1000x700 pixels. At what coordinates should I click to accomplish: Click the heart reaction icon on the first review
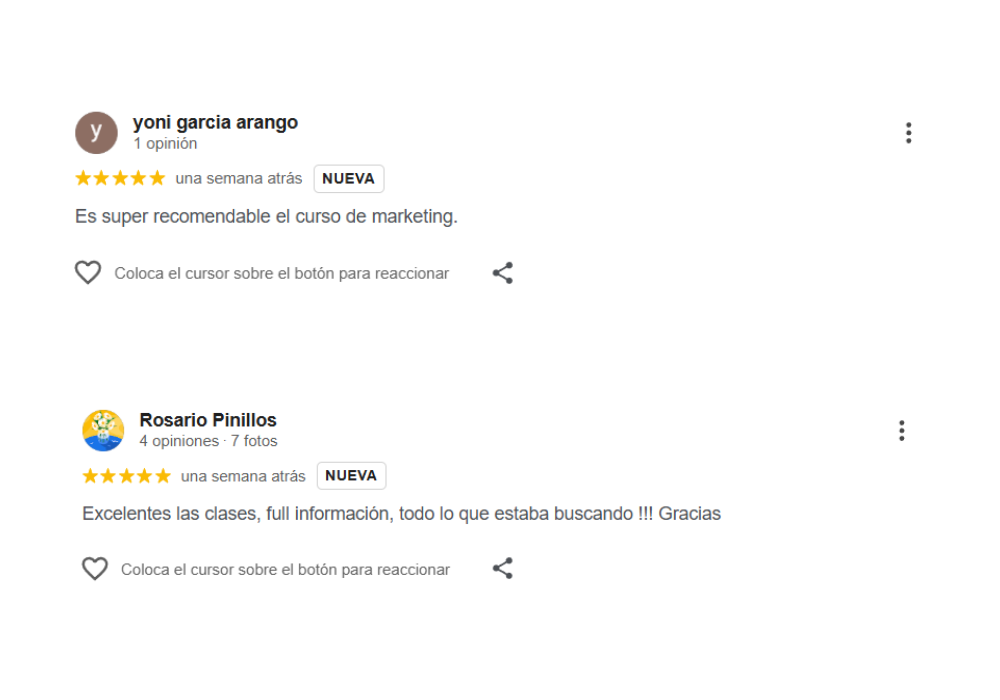click(88, 272)
